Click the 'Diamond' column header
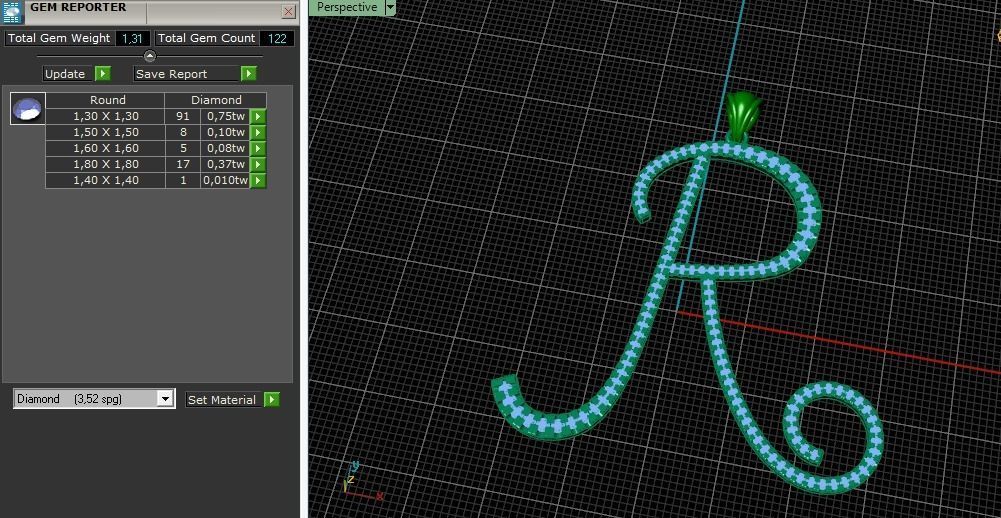 click(216, 100)
